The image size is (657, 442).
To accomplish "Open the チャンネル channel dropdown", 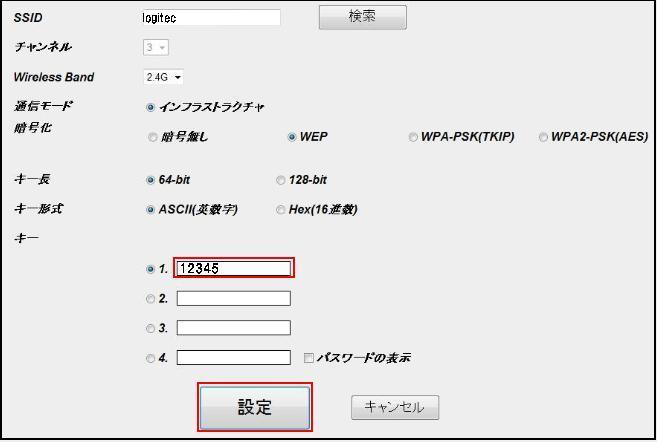I will click(x=156, y=47).
